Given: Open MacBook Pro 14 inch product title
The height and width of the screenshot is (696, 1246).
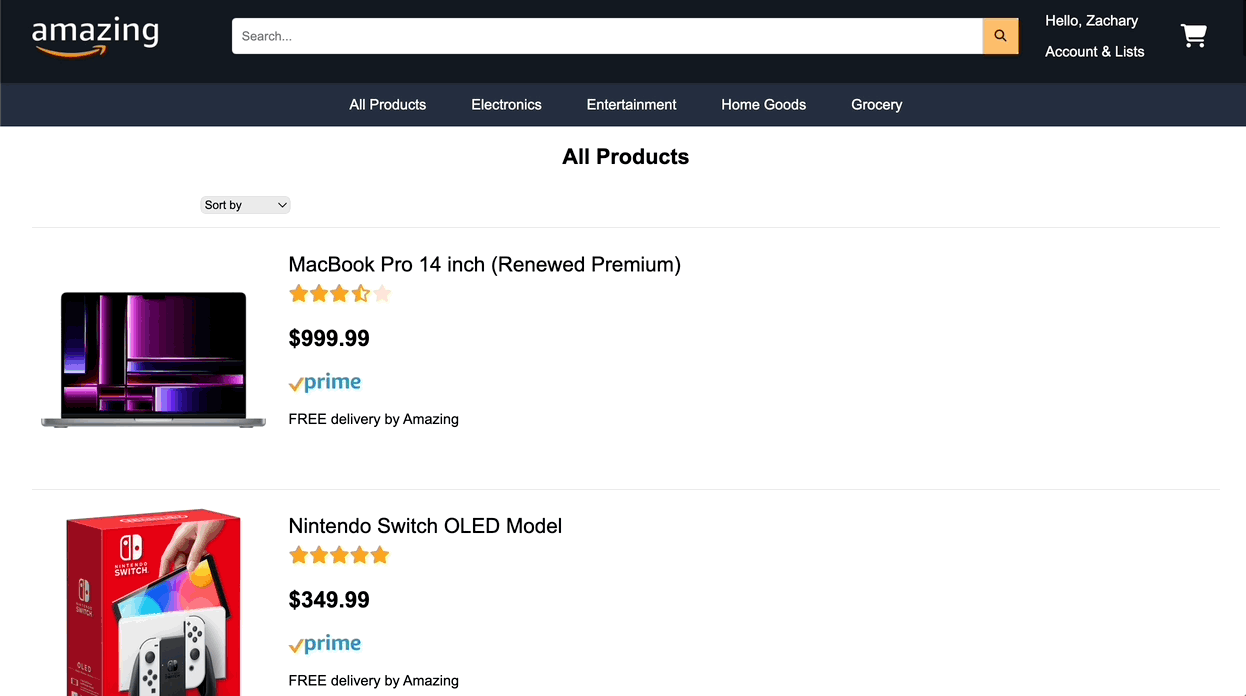Looking at the screenshot, I should (x=484, y=264).
